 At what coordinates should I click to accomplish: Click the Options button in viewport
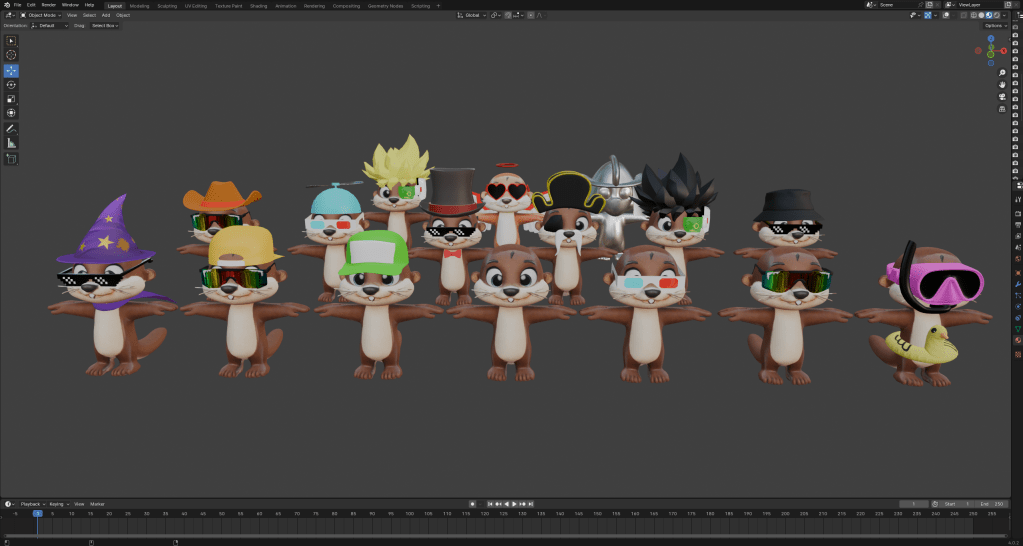[x=993, y=26]
